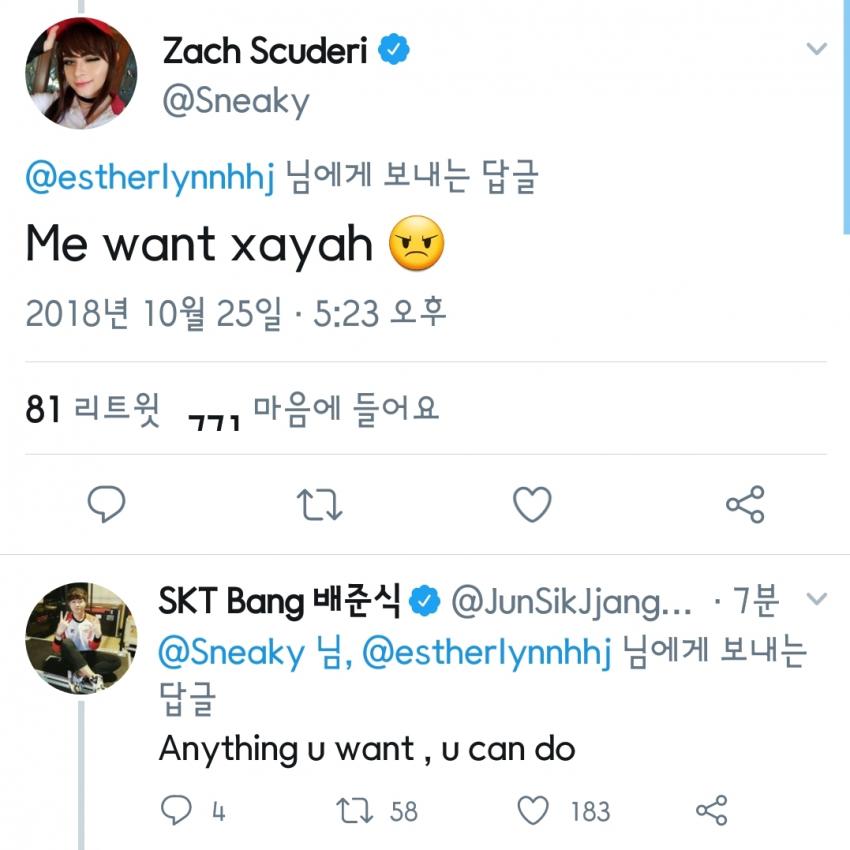Viewport: 850px width, 850px height.
Task: Click the reply icon on SKT Bang's reply
Action: [x=176, y=809]
